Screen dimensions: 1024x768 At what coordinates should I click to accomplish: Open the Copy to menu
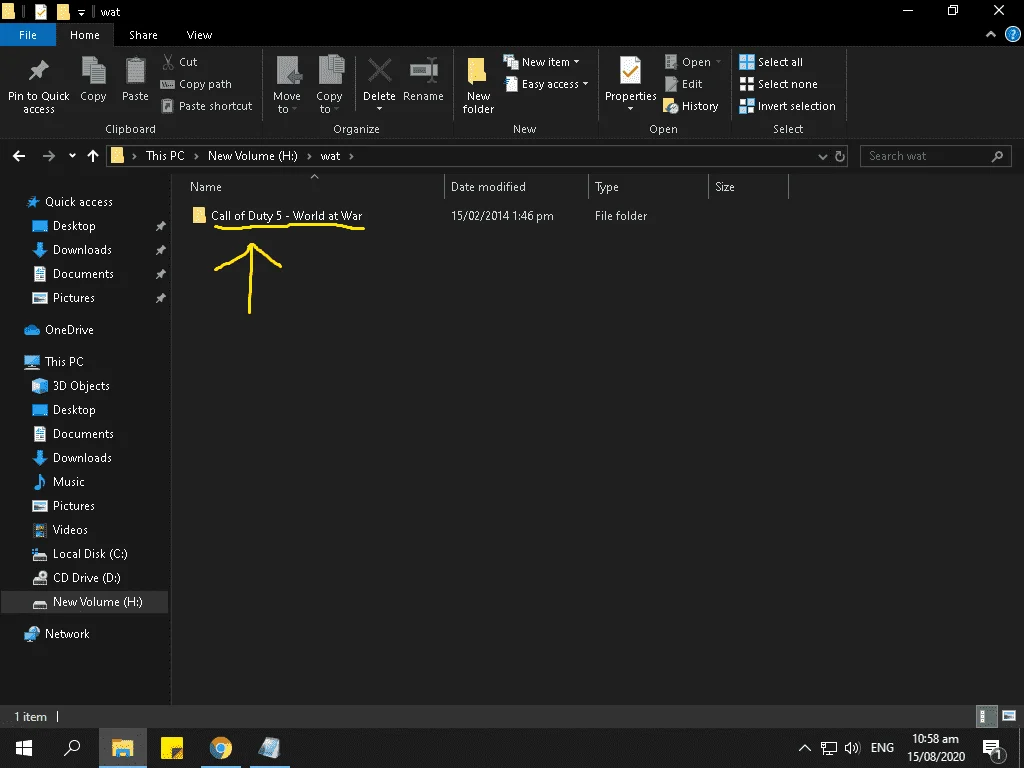pyautogui.click(x=329, y=86)
